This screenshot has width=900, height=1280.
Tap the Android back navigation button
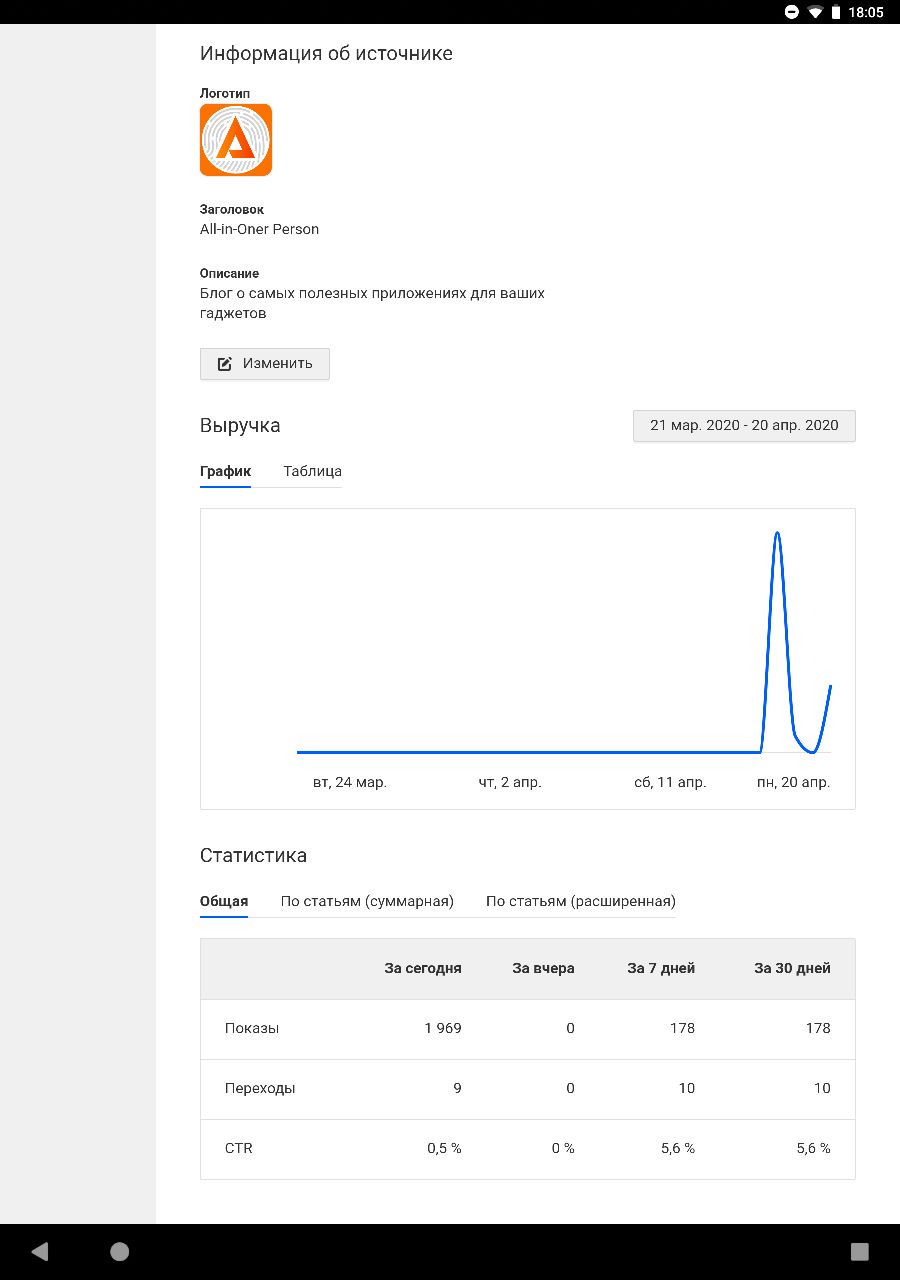[x=40, y=1251]
